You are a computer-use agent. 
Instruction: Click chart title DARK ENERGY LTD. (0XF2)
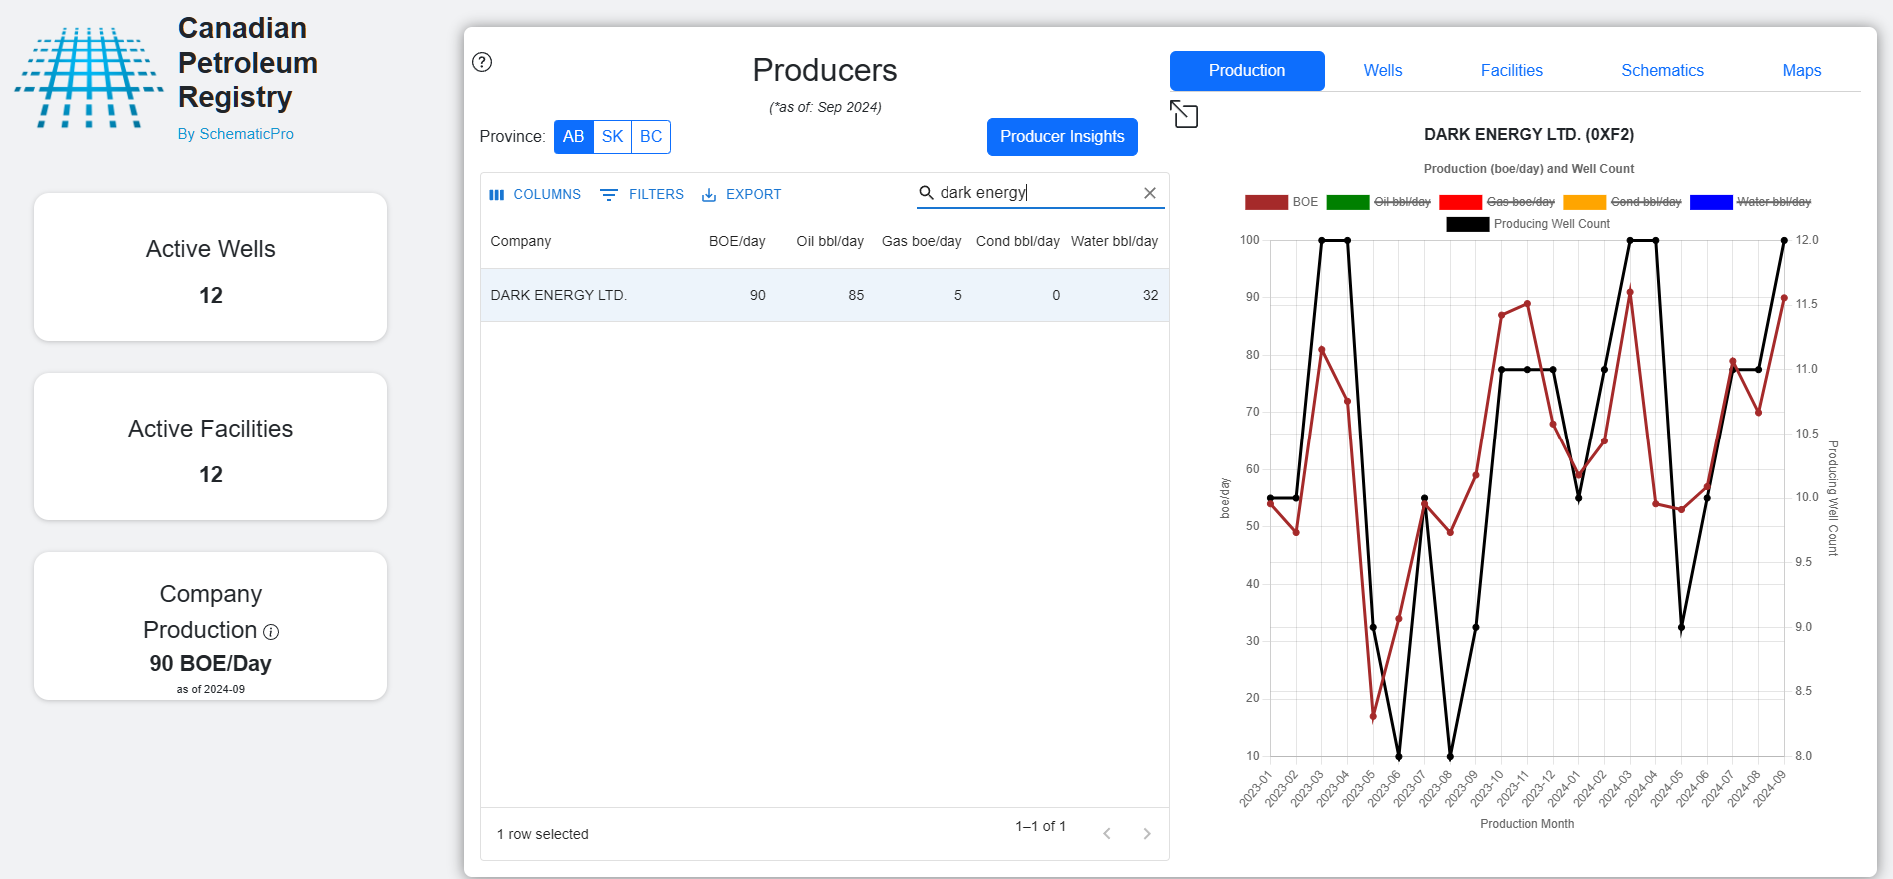pos(1529,134)
